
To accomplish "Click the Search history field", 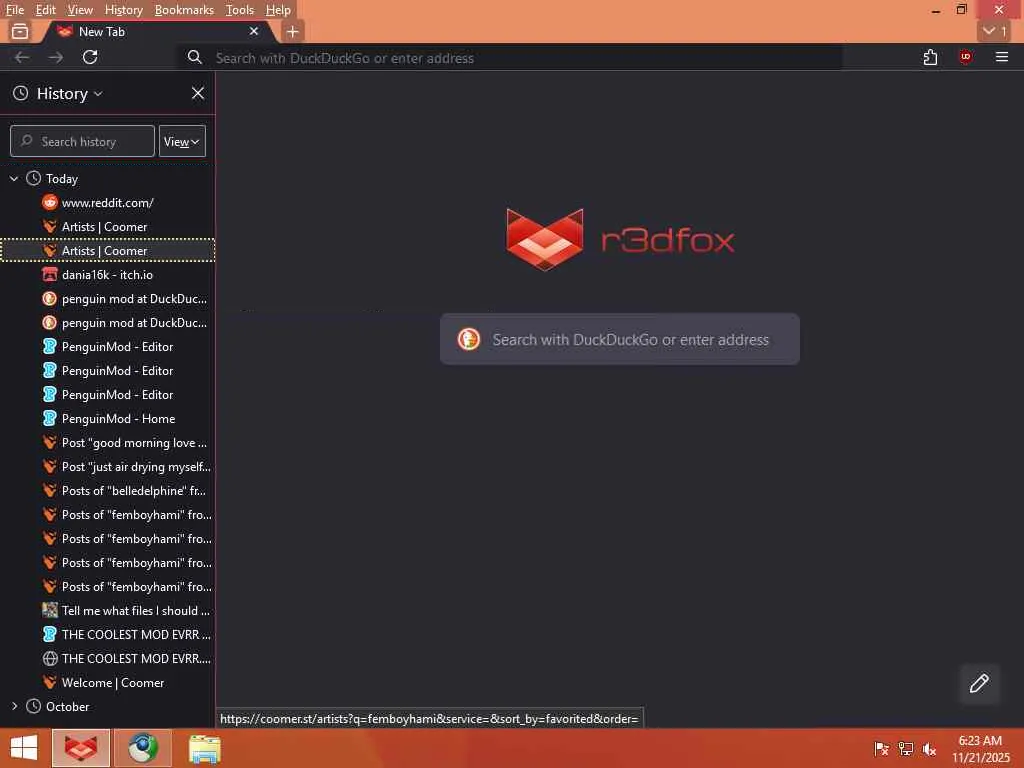I will (x=82, y=142).
